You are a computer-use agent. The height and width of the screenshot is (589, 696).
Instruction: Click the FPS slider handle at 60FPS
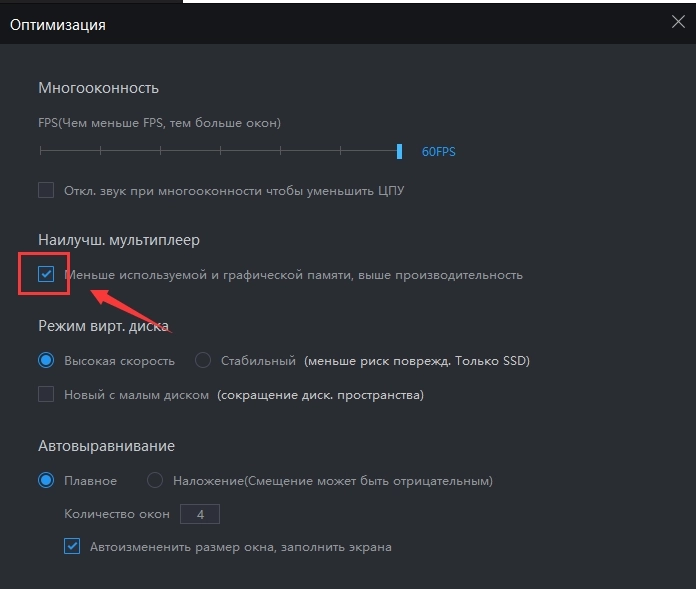point(399,152)
